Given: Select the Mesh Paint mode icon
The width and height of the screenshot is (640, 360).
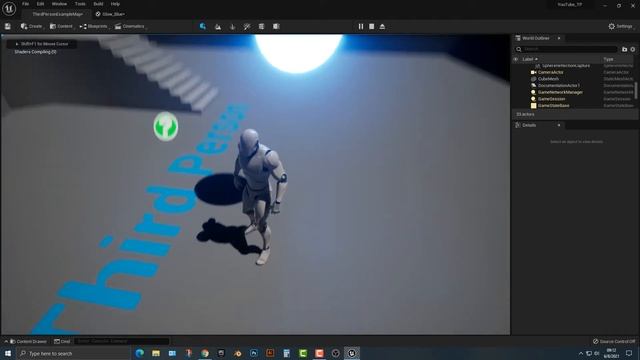Looking at the screenshot, I should pos(247,27).
